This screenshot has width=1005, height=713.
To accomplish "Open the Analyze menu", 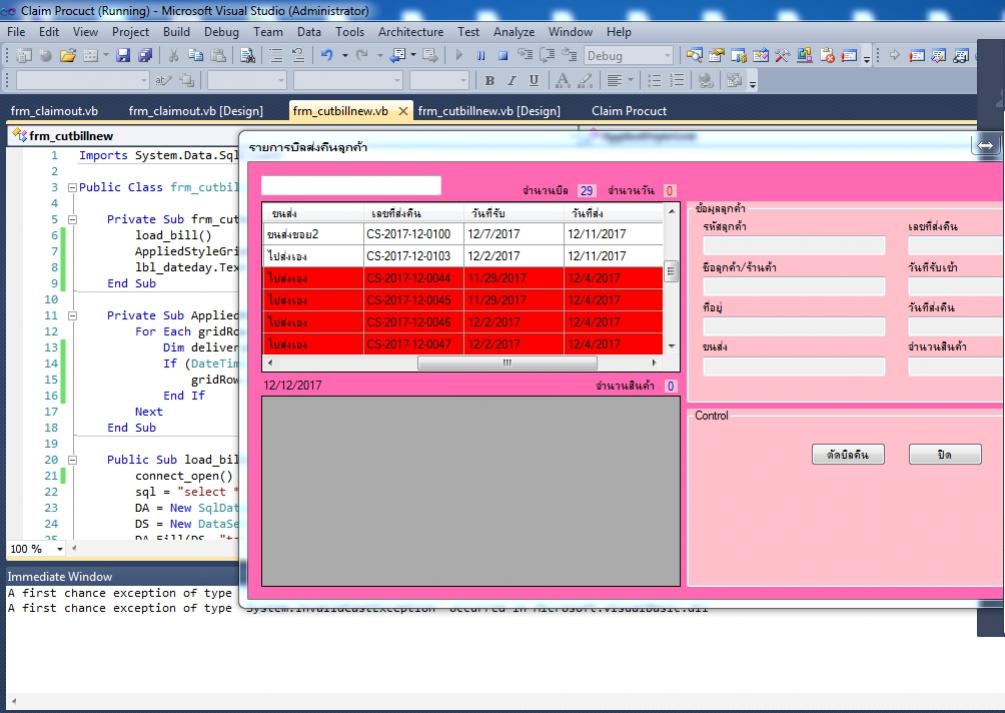I will click(x=513, y=31).
